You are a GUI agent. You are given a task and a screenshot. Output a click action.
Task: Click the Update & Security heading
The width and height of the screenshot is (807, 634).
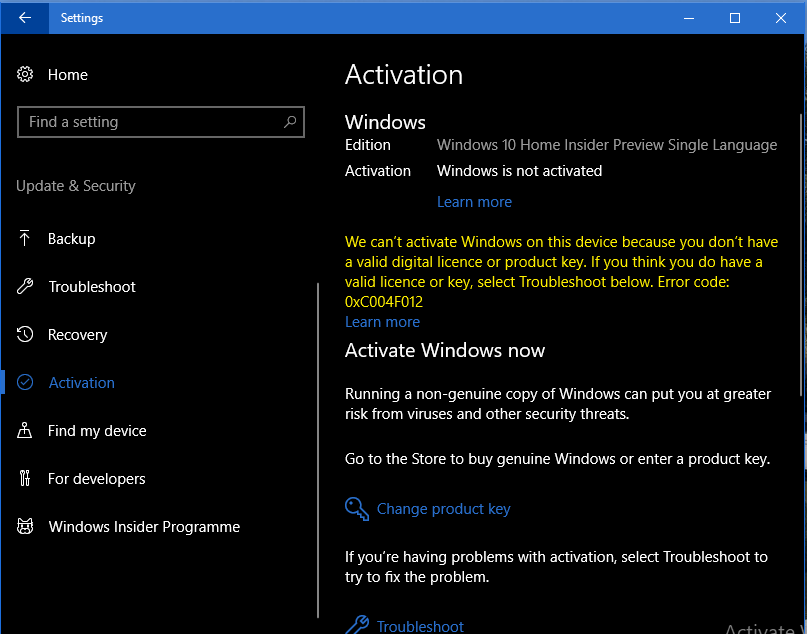(76, 186)
